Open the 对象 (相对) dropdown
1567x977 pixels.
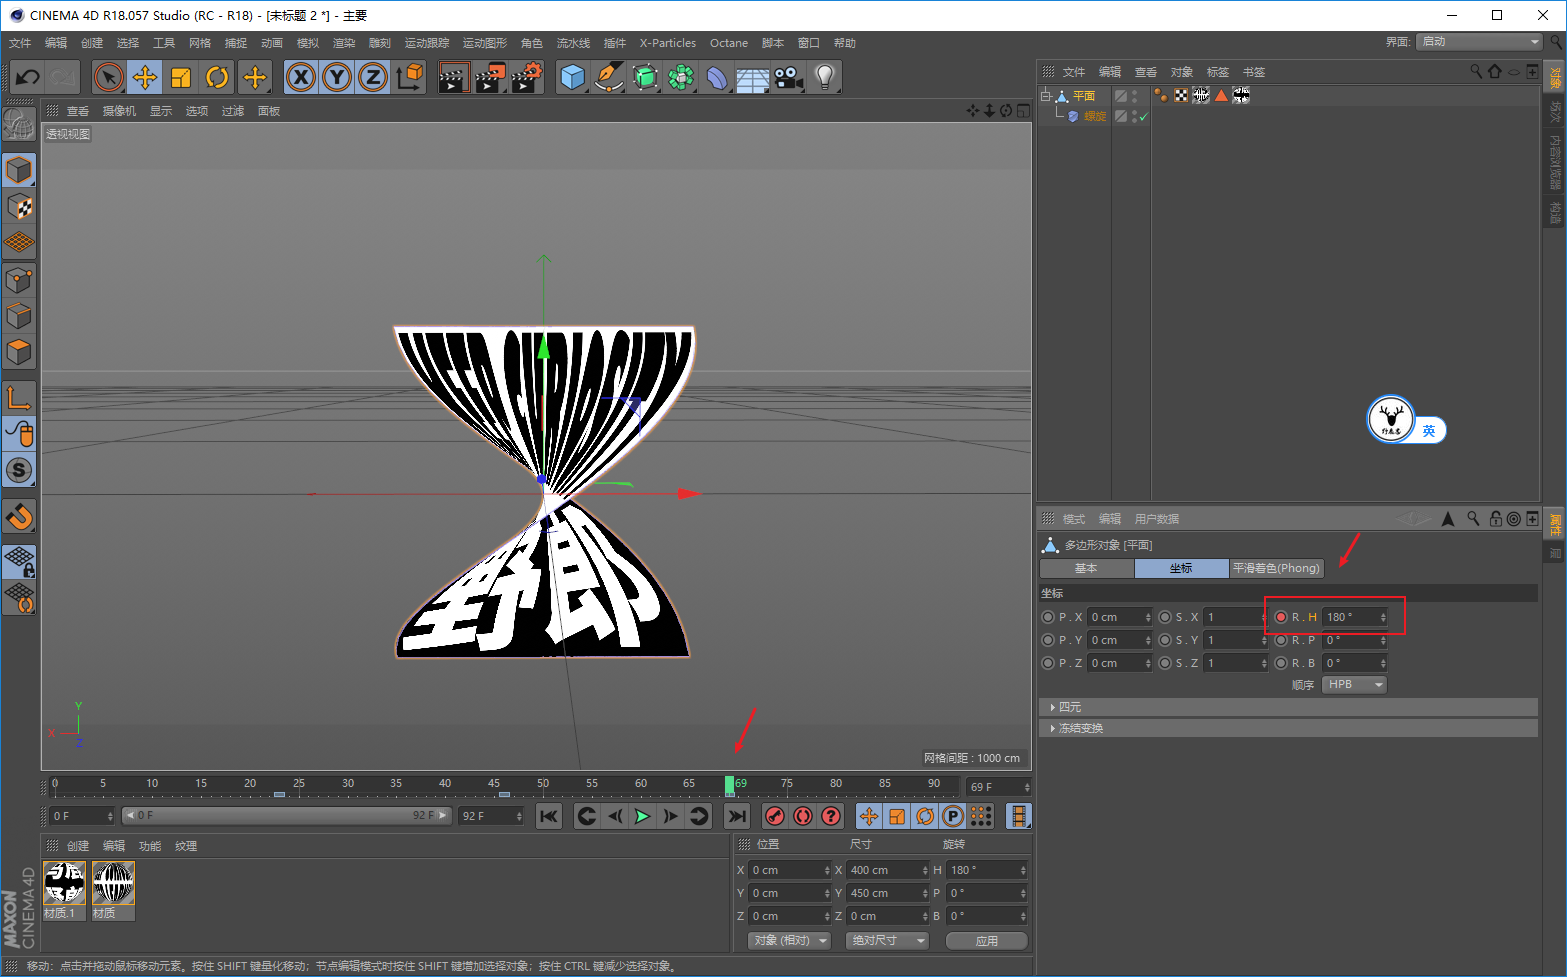790,941
